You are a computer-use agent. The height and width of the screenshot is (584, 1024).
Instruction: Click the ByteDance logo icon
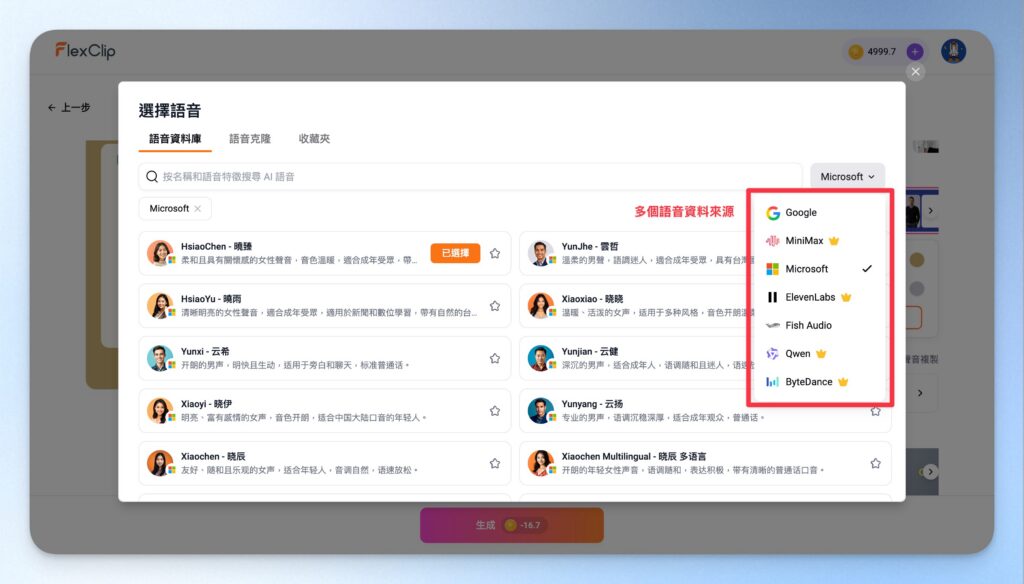(x=773, y=381)
